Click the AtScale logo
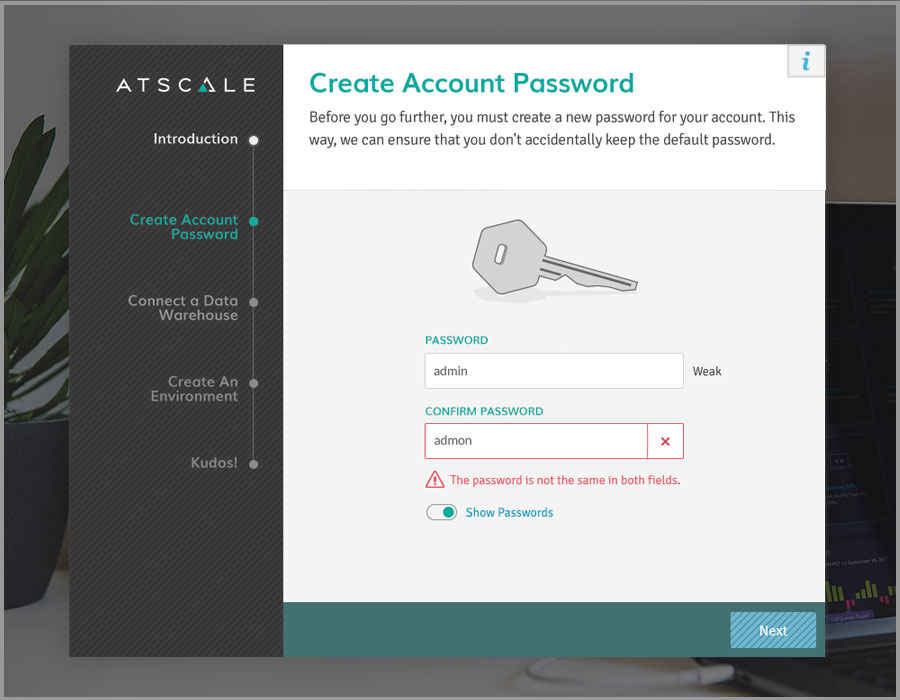Screen dimensions: 900x700 [x=186, y=85]
